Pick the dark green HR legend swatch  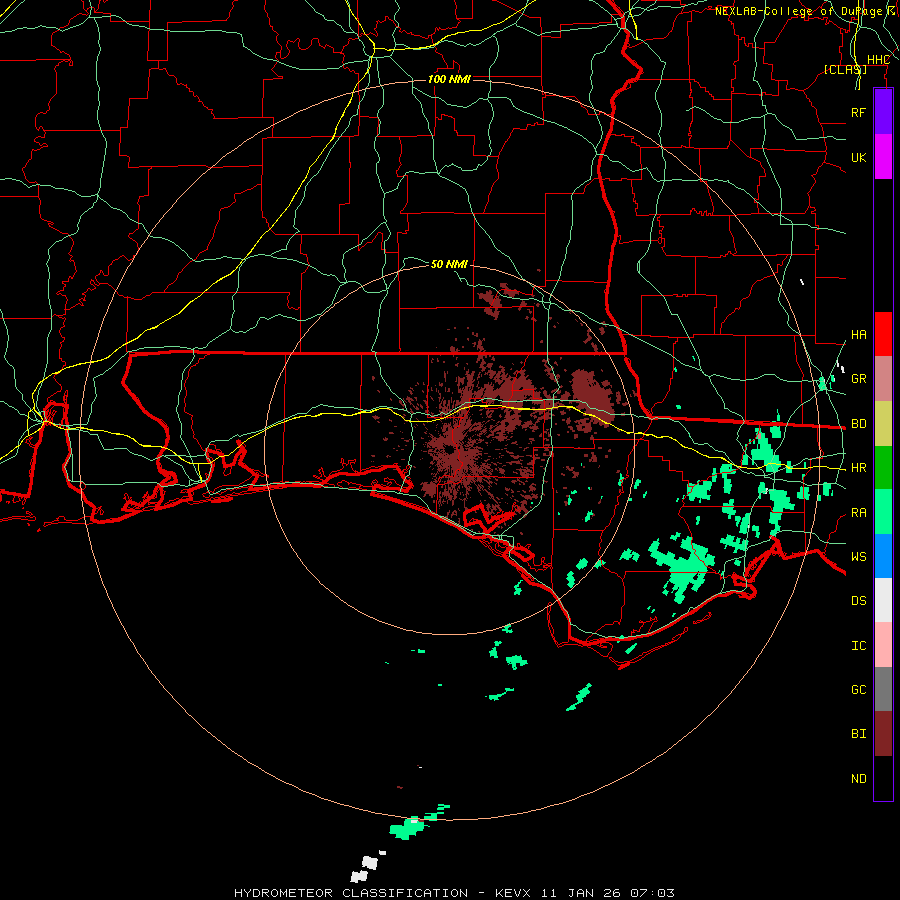pyautogui.click(x=883, y=467)
